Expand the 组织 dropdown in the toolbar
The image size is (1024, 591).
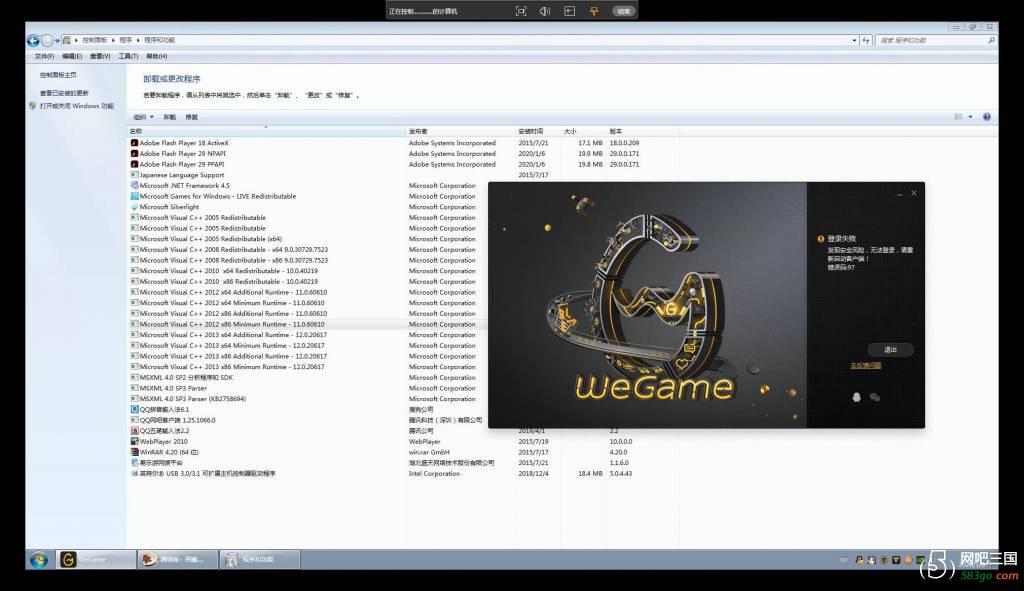[x=144, y=118]
